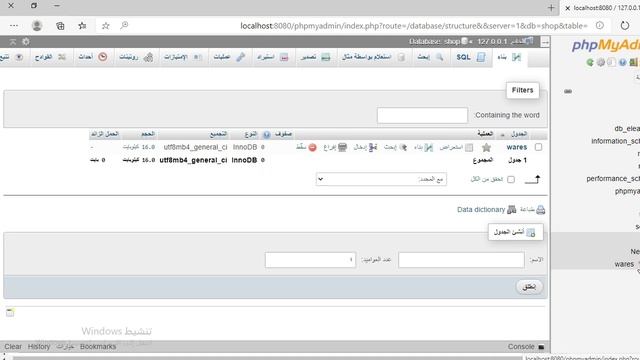Click the rows column help icon
Viewport: 640px width, 360px height.
(x=267, y=134)
